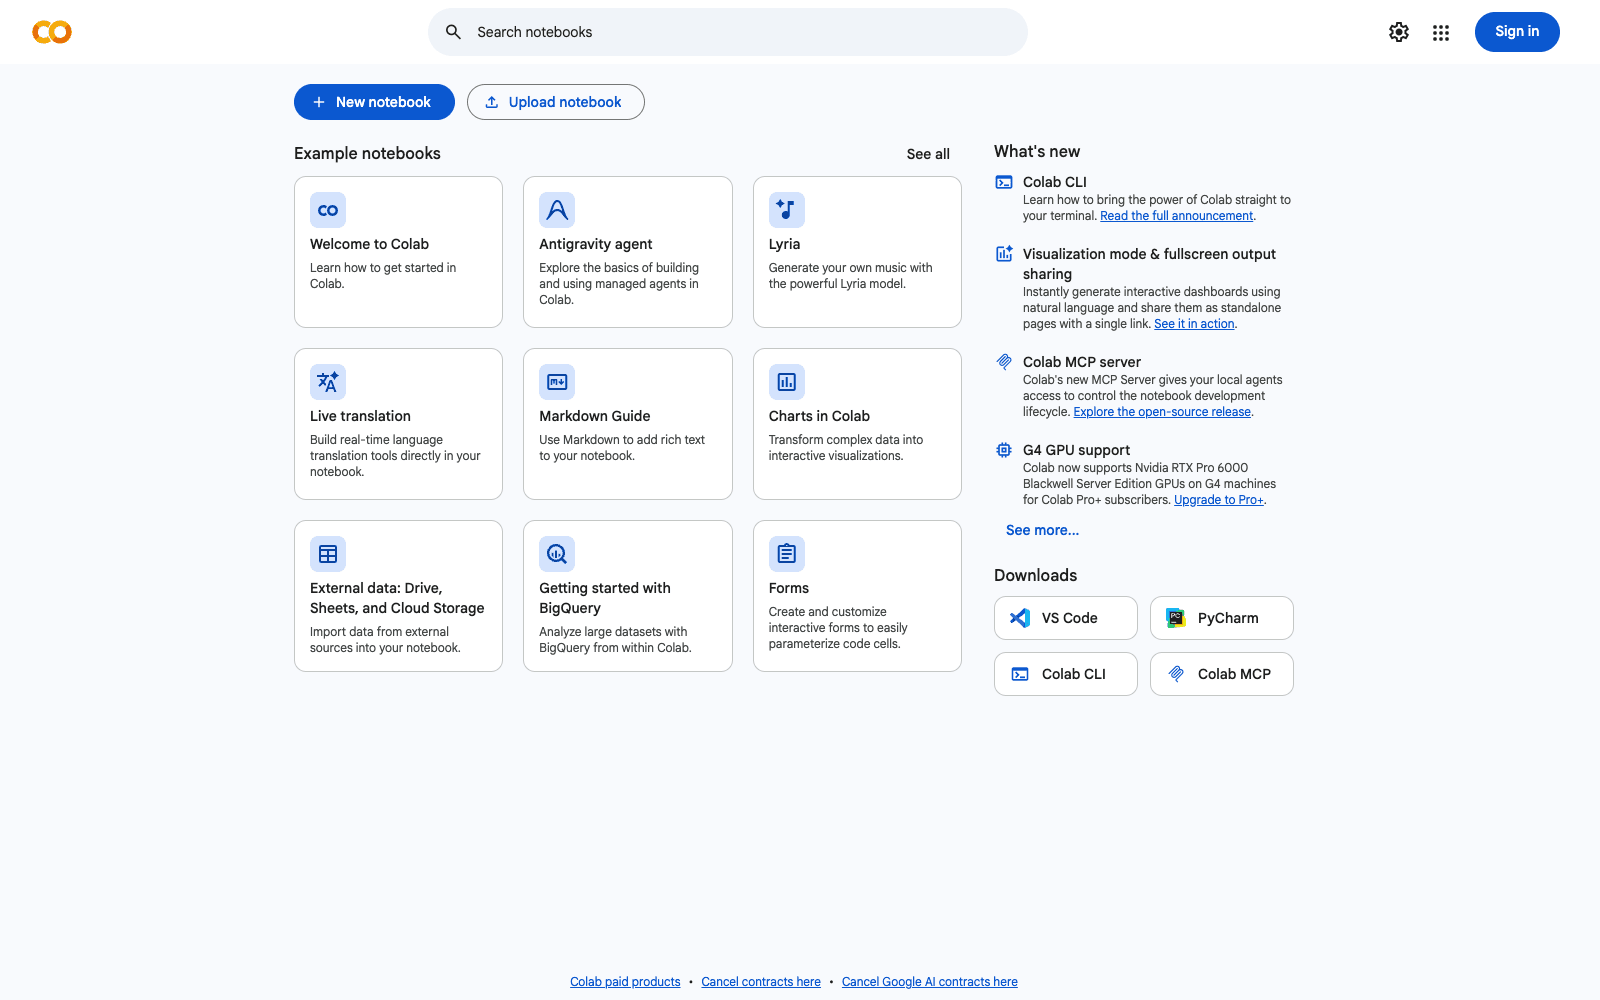Open Read the full announcement link
Viewport: 1600px width, 1000px height.
1176,216
